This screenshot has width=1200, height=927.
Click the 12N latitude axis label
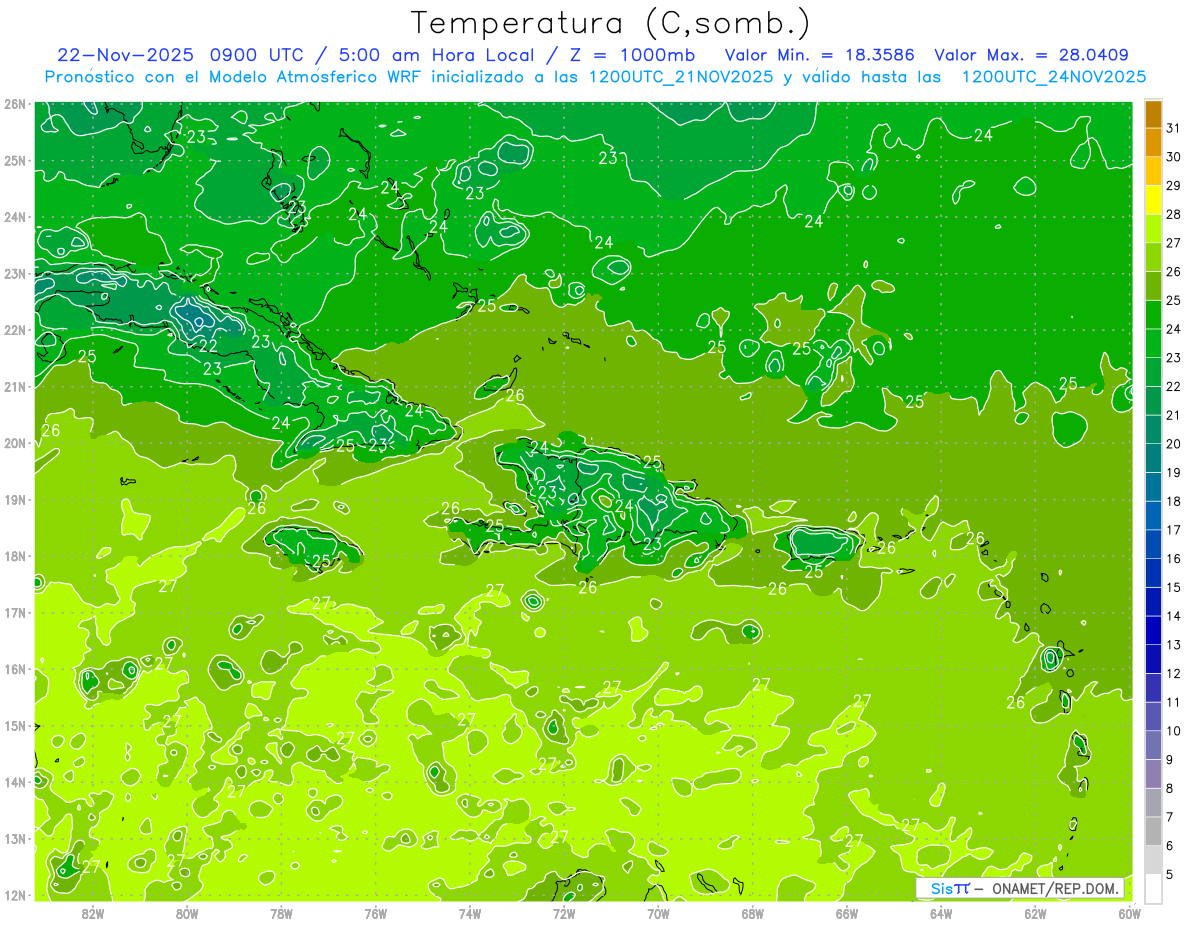tap(15, 895)
